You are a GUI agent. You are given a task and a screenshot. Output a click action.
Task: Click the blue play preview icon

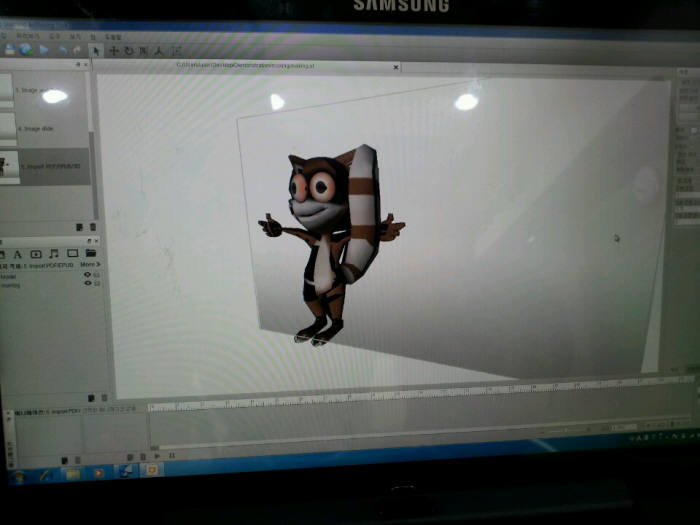43,48
